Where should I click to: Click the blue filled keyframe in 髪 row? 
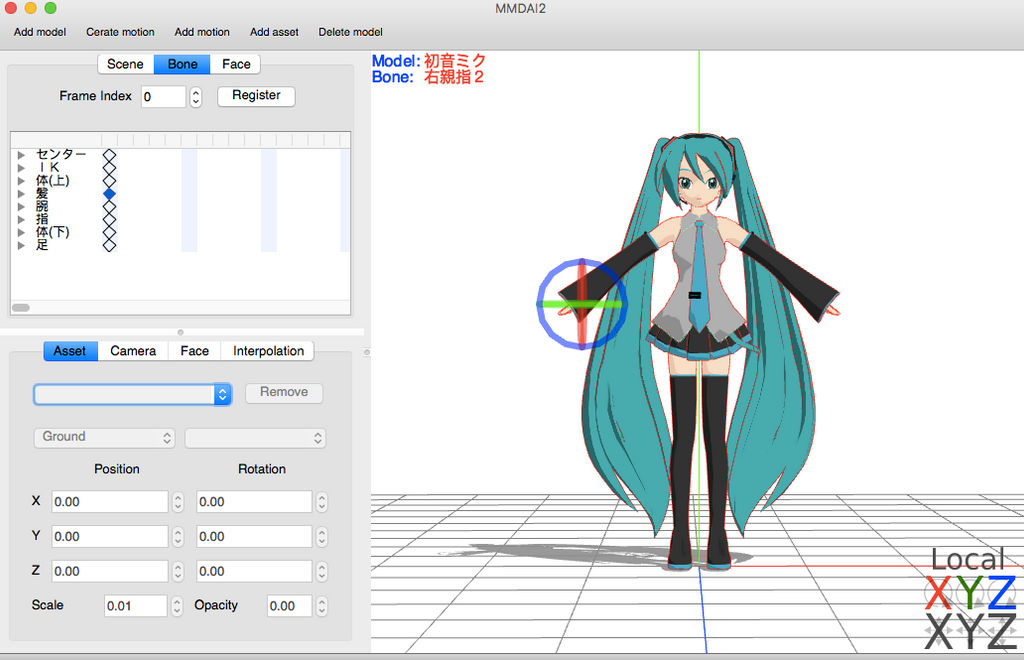110,194
